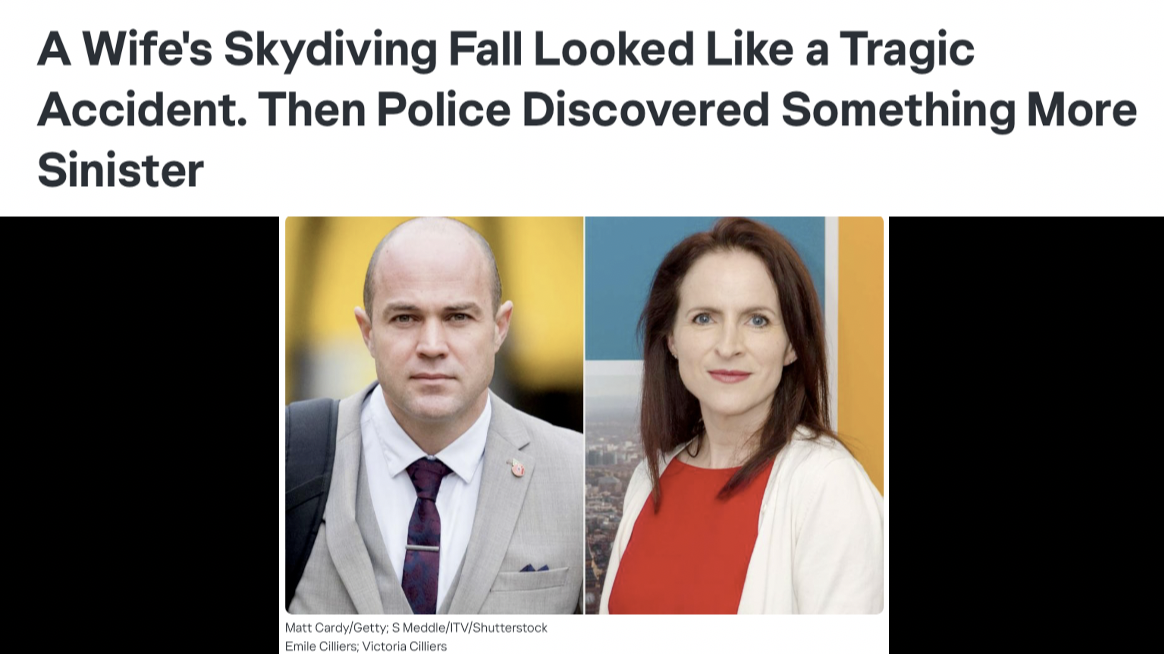Viewport: 1164px width, 654px height.
Task: Click 'Police Discovered' in the headline
Action: click(x=572, y=110)
